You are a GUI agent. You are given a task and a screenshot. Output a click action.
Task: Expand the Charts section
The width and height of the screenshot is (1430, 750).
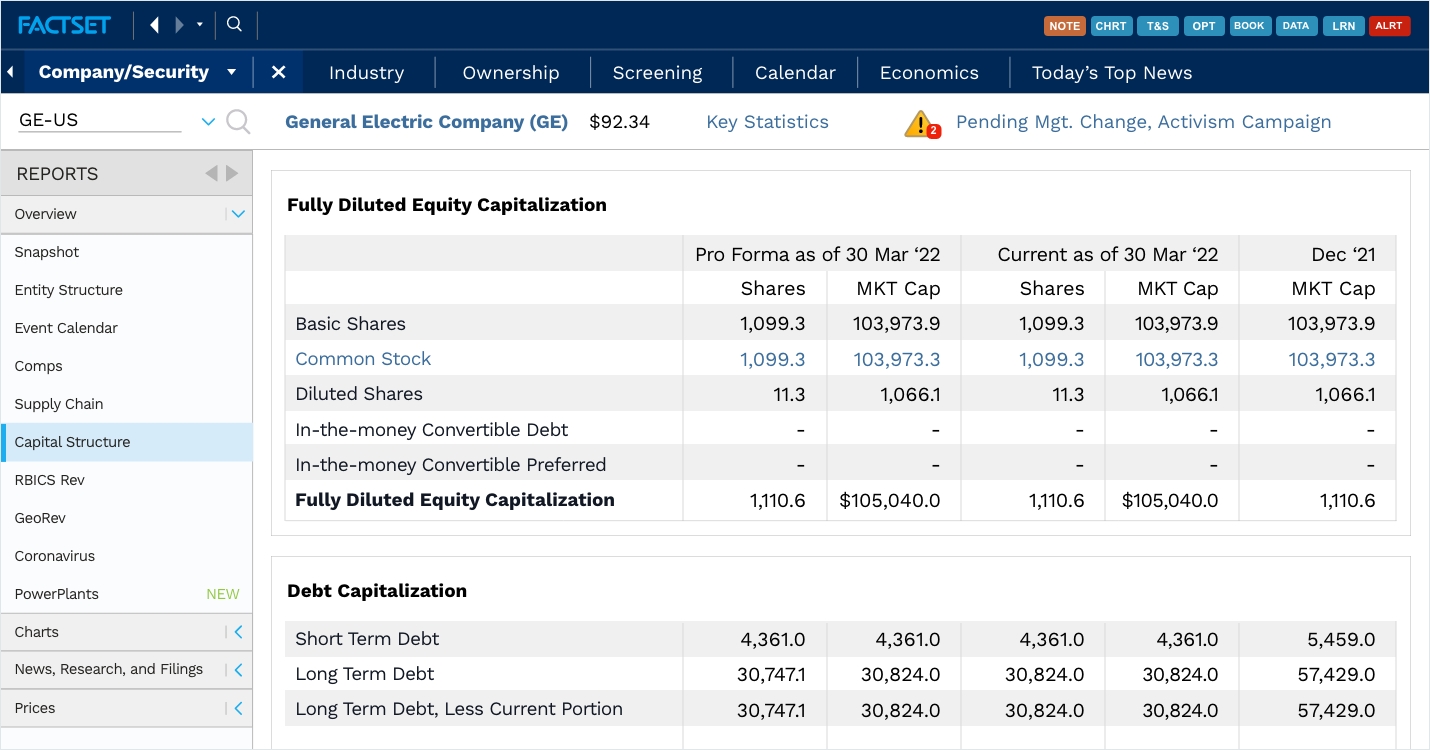[238, 632]
